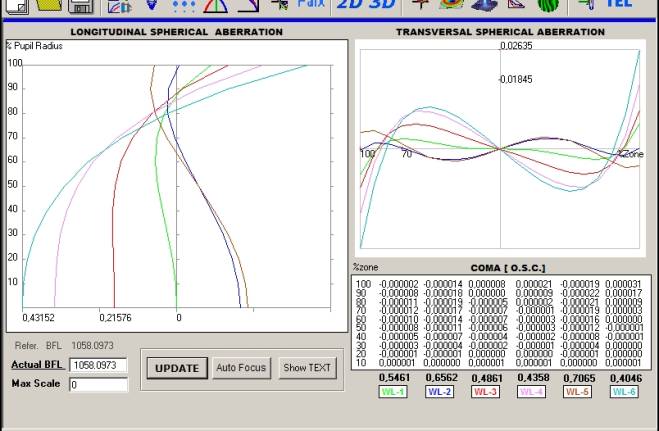This screenshot has width=659, height=431.
Task: Click the new document icon
Action: 17,6
